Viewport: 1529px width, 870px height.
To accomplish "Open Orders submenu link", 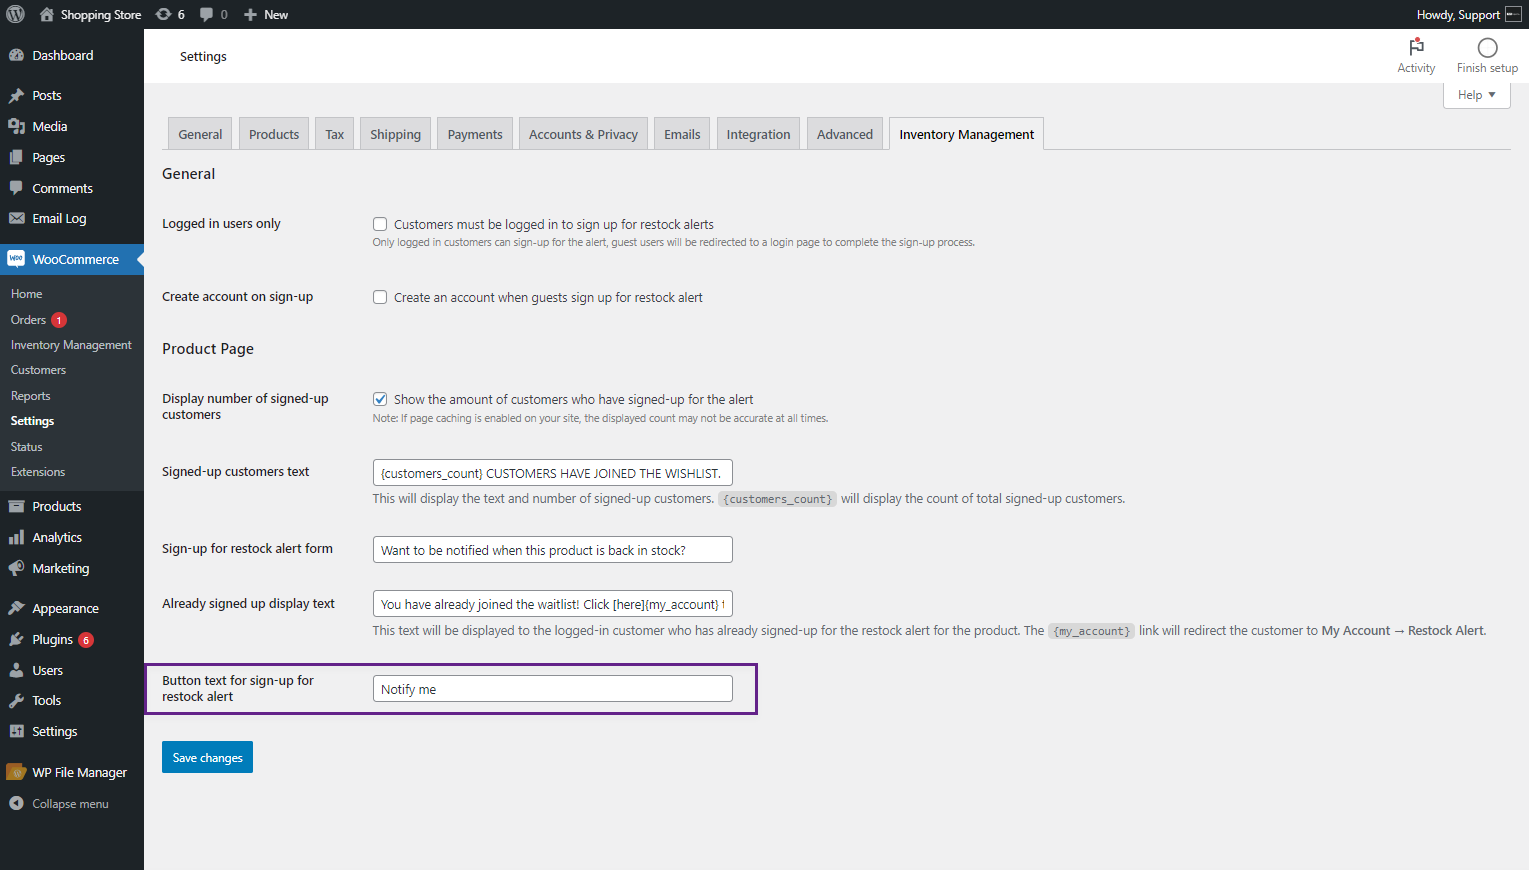I will pyautogui.click(x=29, y=320).
